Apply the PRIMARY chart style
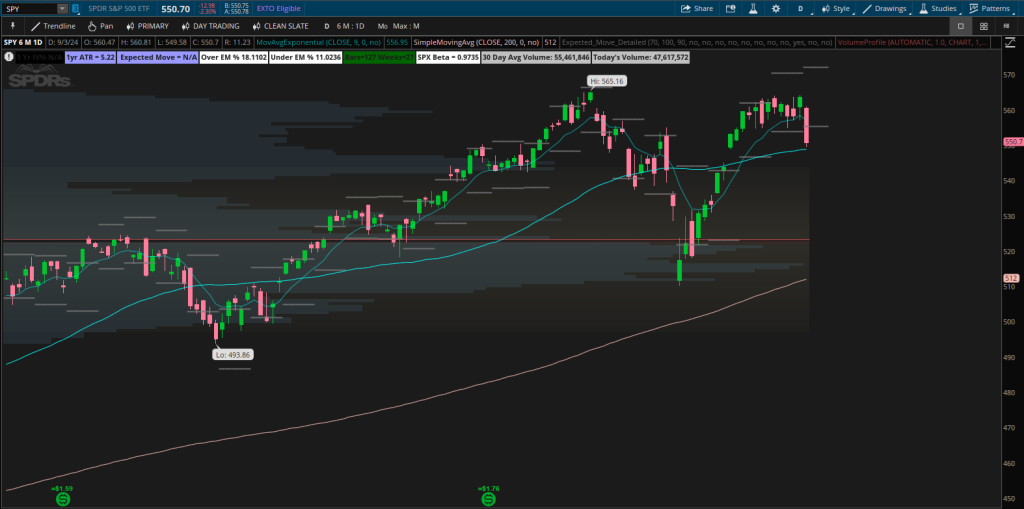 tap(147, 26)
